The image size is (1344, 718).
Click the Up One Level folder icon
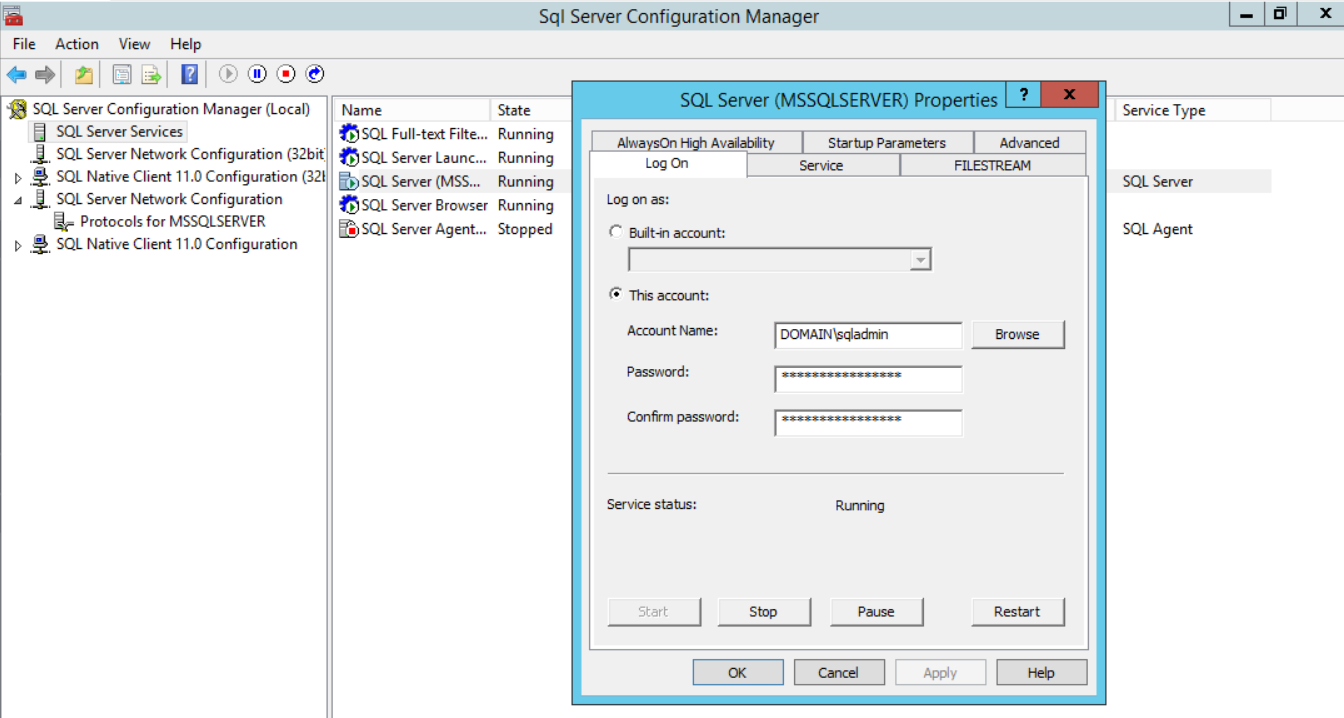click(x=84, y=74)
